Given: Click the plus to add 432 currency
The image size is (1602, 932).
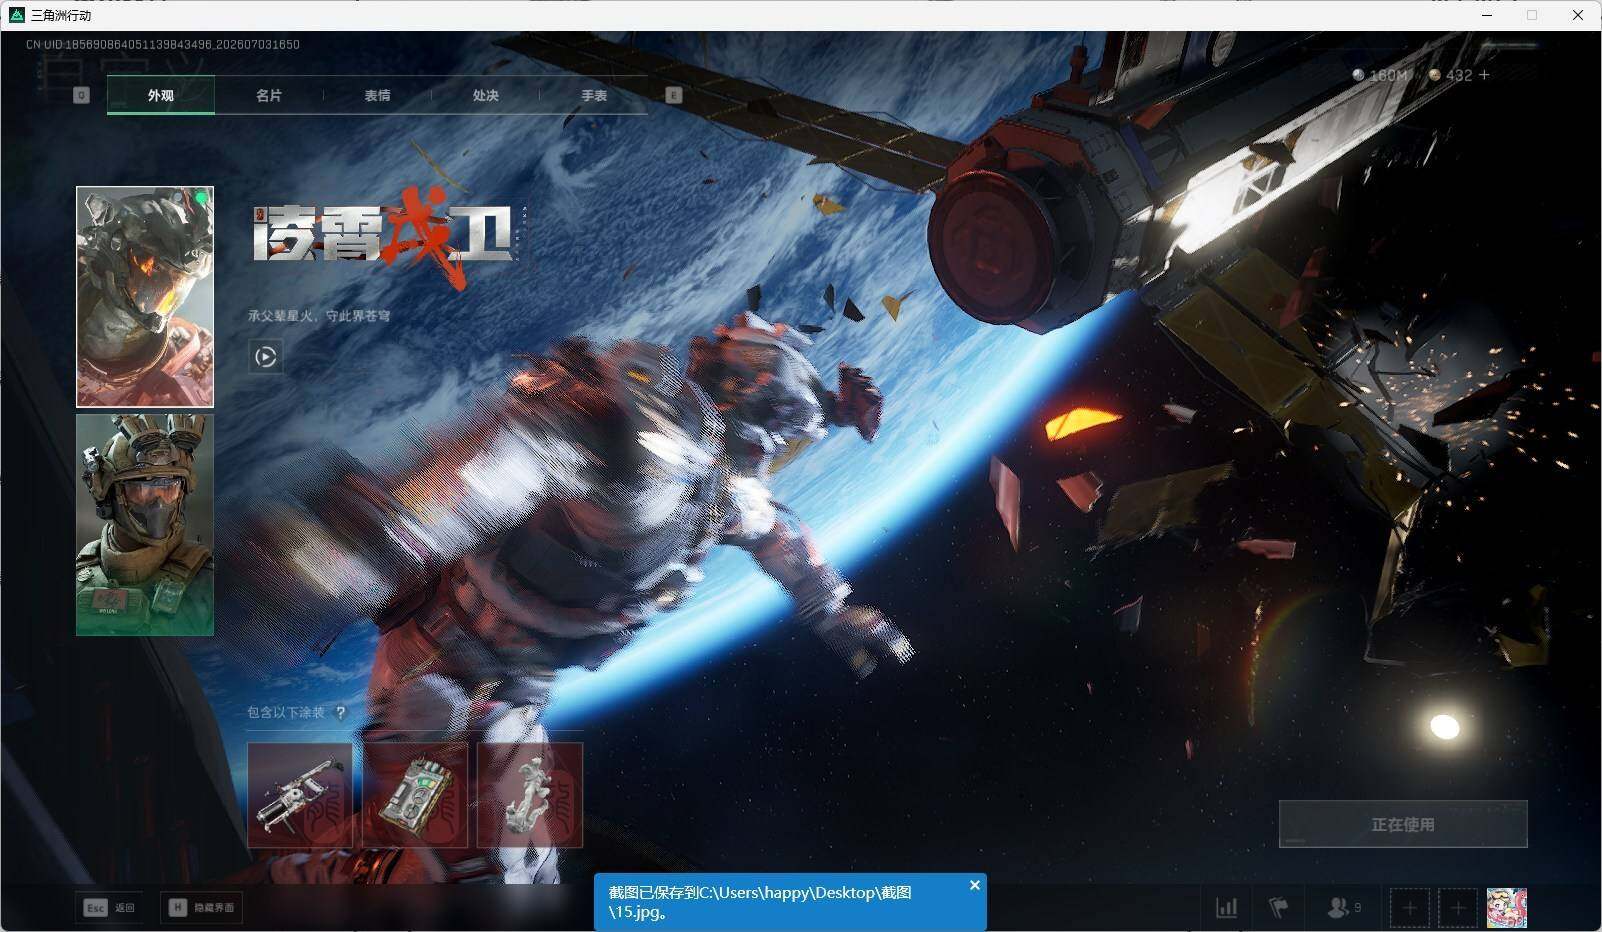Looking at the screenshot, I should [1484, 75].
